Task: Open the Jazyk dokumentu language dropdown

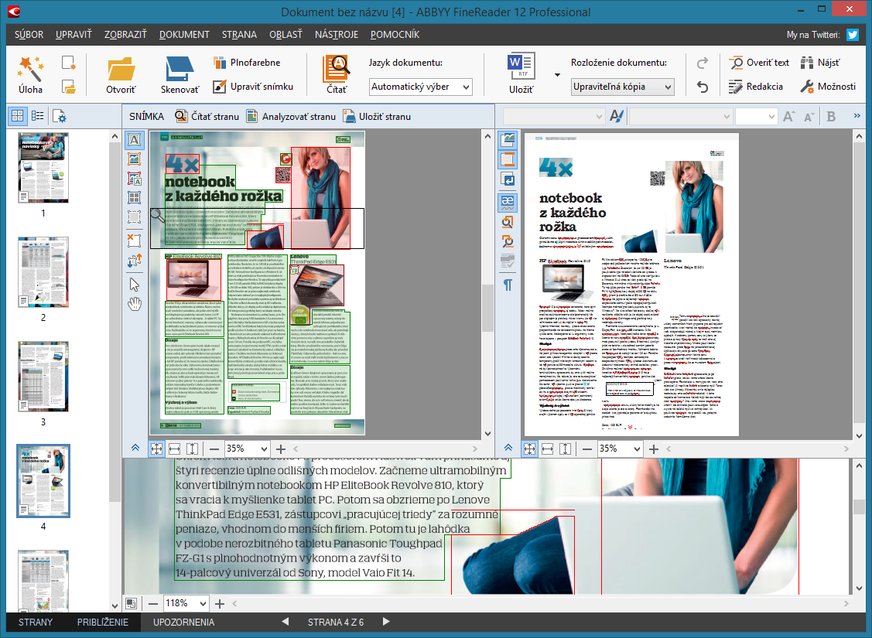Action: point(420,87)
